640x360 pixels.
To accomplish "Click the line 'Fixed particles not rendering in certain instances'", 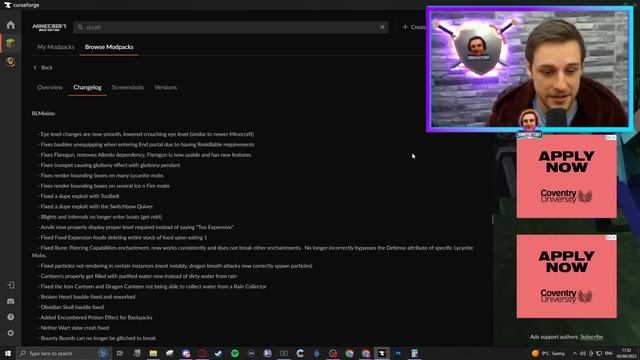I will 175,266.
